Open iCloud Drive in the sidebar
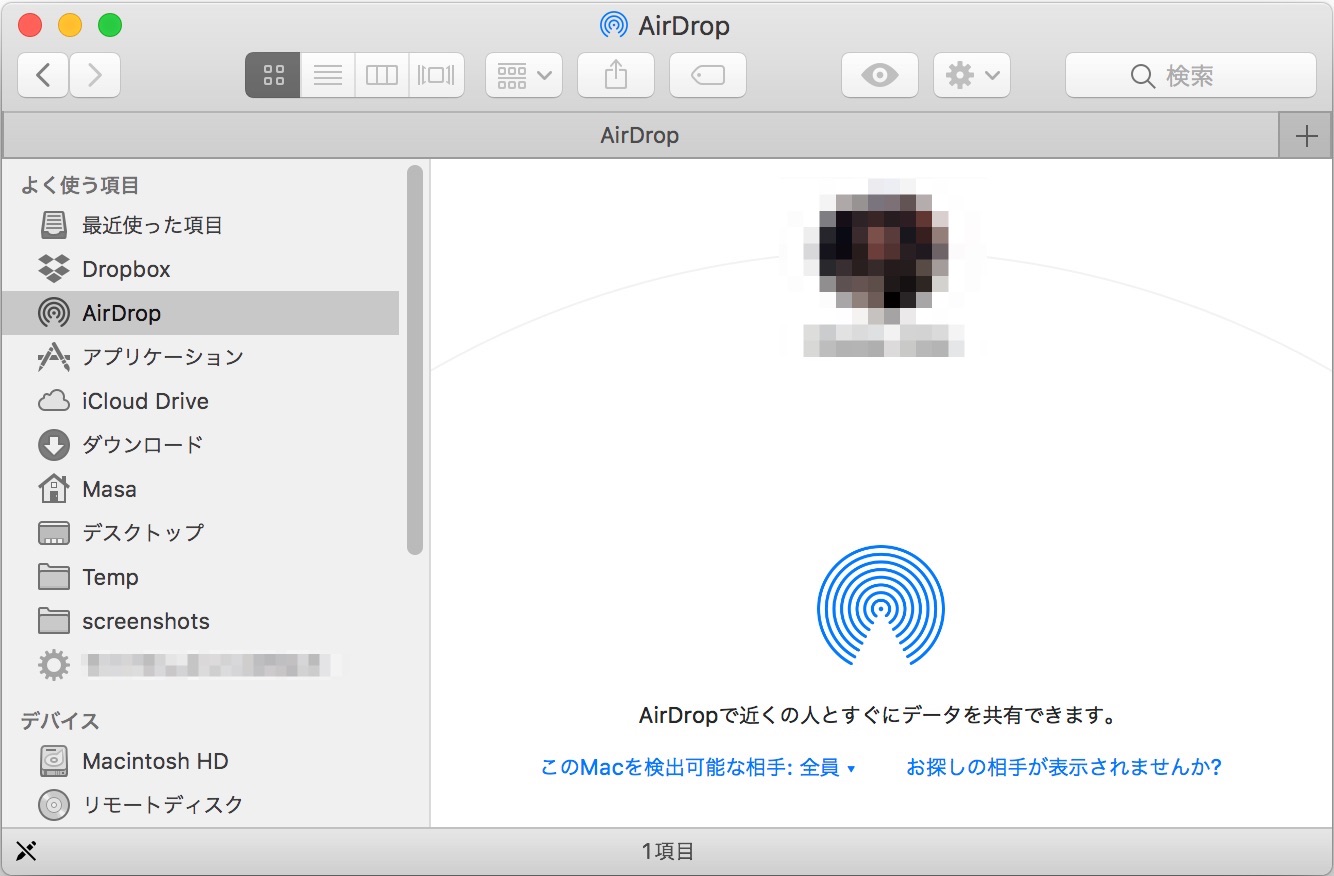Image resolution: width=1334 pixels, height=876 pixels. pyautogui.click(x=200, y=401)
